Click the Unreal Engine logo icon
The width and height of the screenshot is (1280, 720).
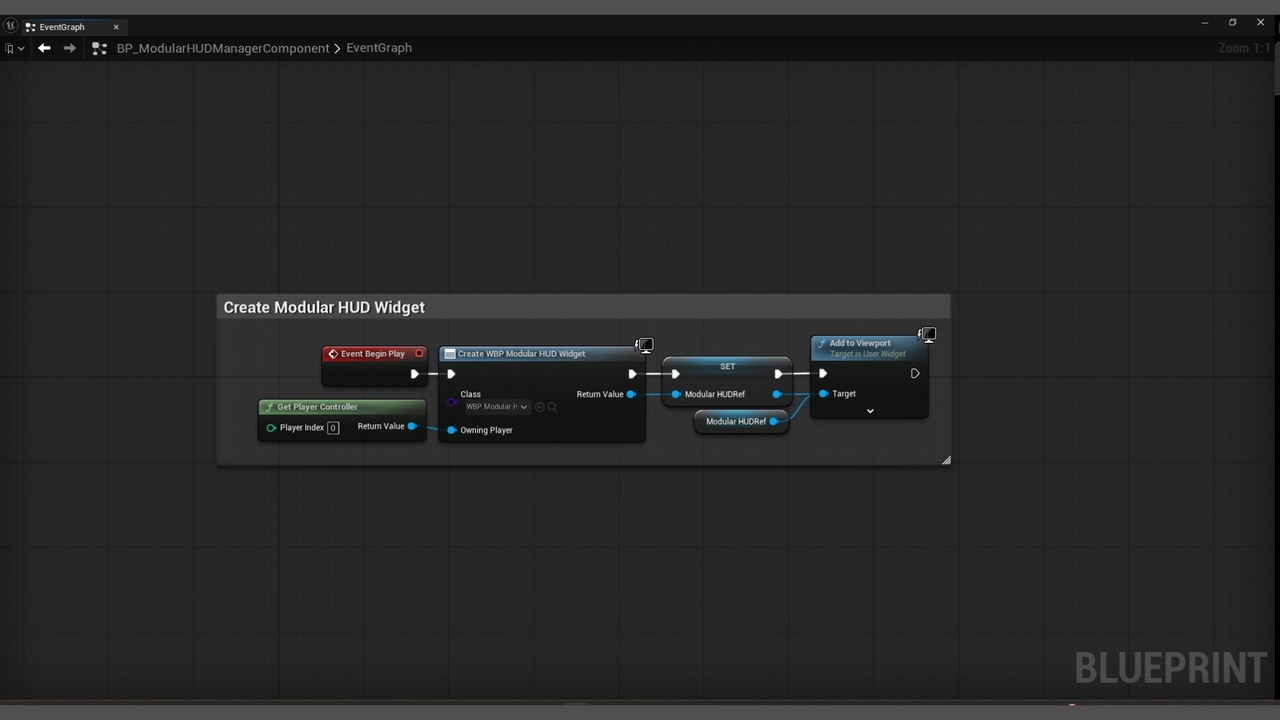coord(11,26)
